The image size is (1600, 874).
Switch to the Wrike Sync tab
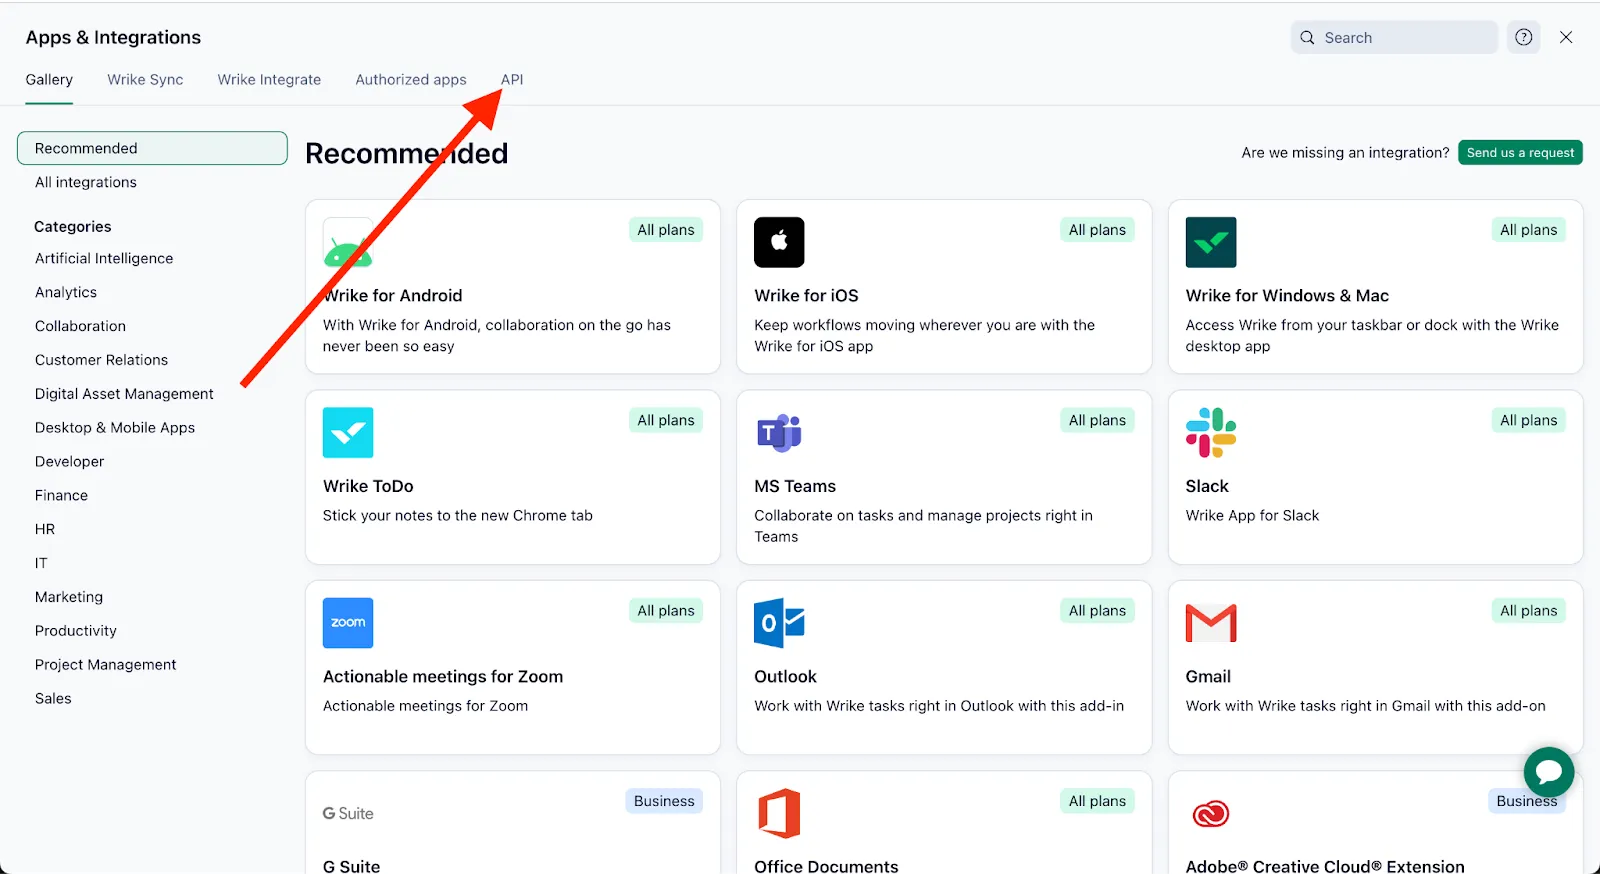[x=145, y=80]
